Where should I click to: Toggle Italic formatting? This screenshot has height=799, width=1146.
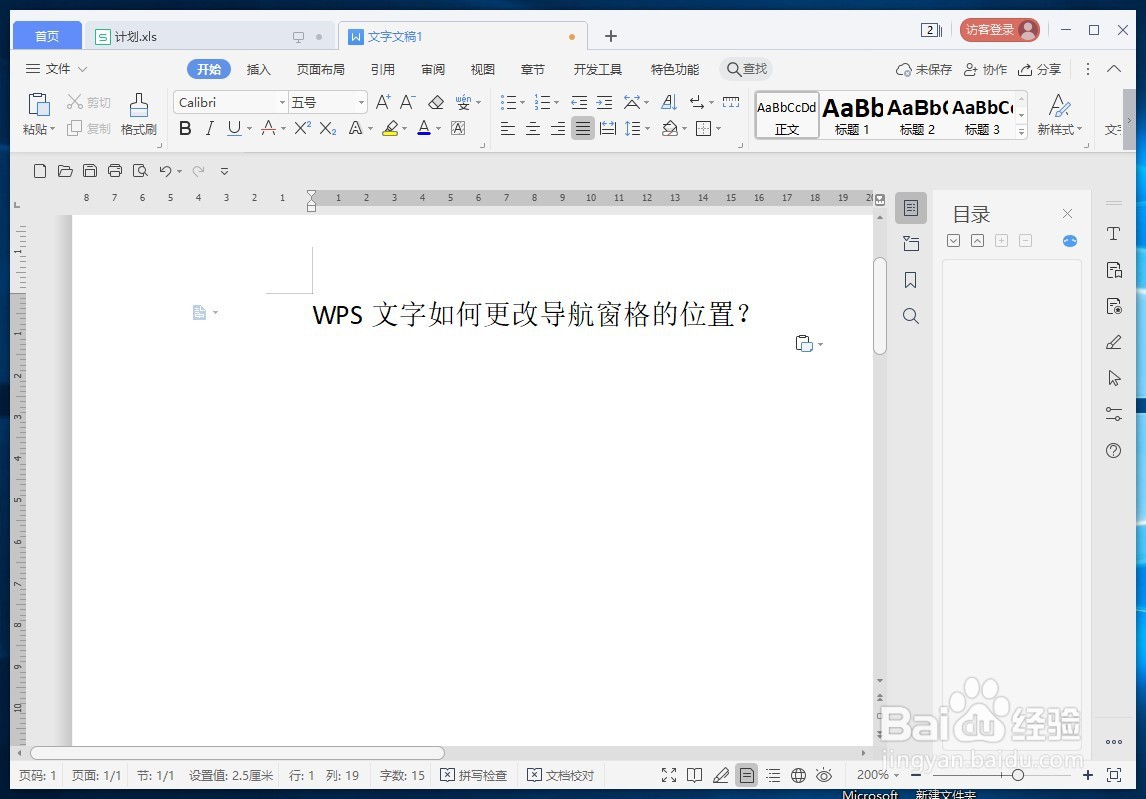[x=210, y=129]
